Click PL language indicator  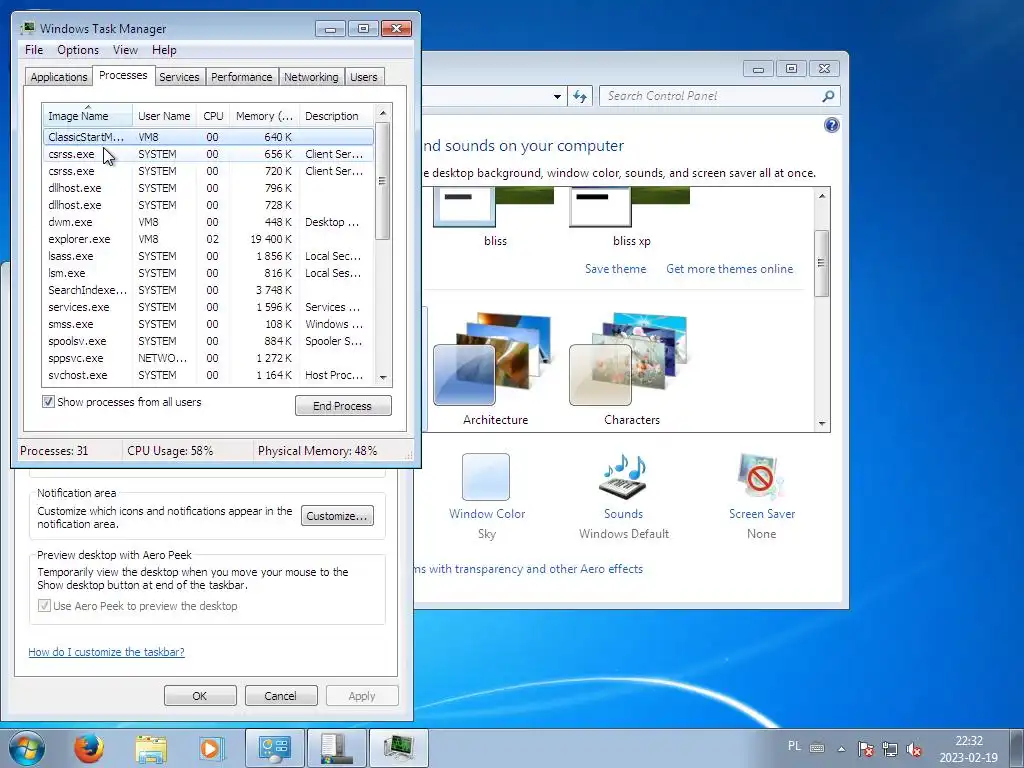pos(794,746)
